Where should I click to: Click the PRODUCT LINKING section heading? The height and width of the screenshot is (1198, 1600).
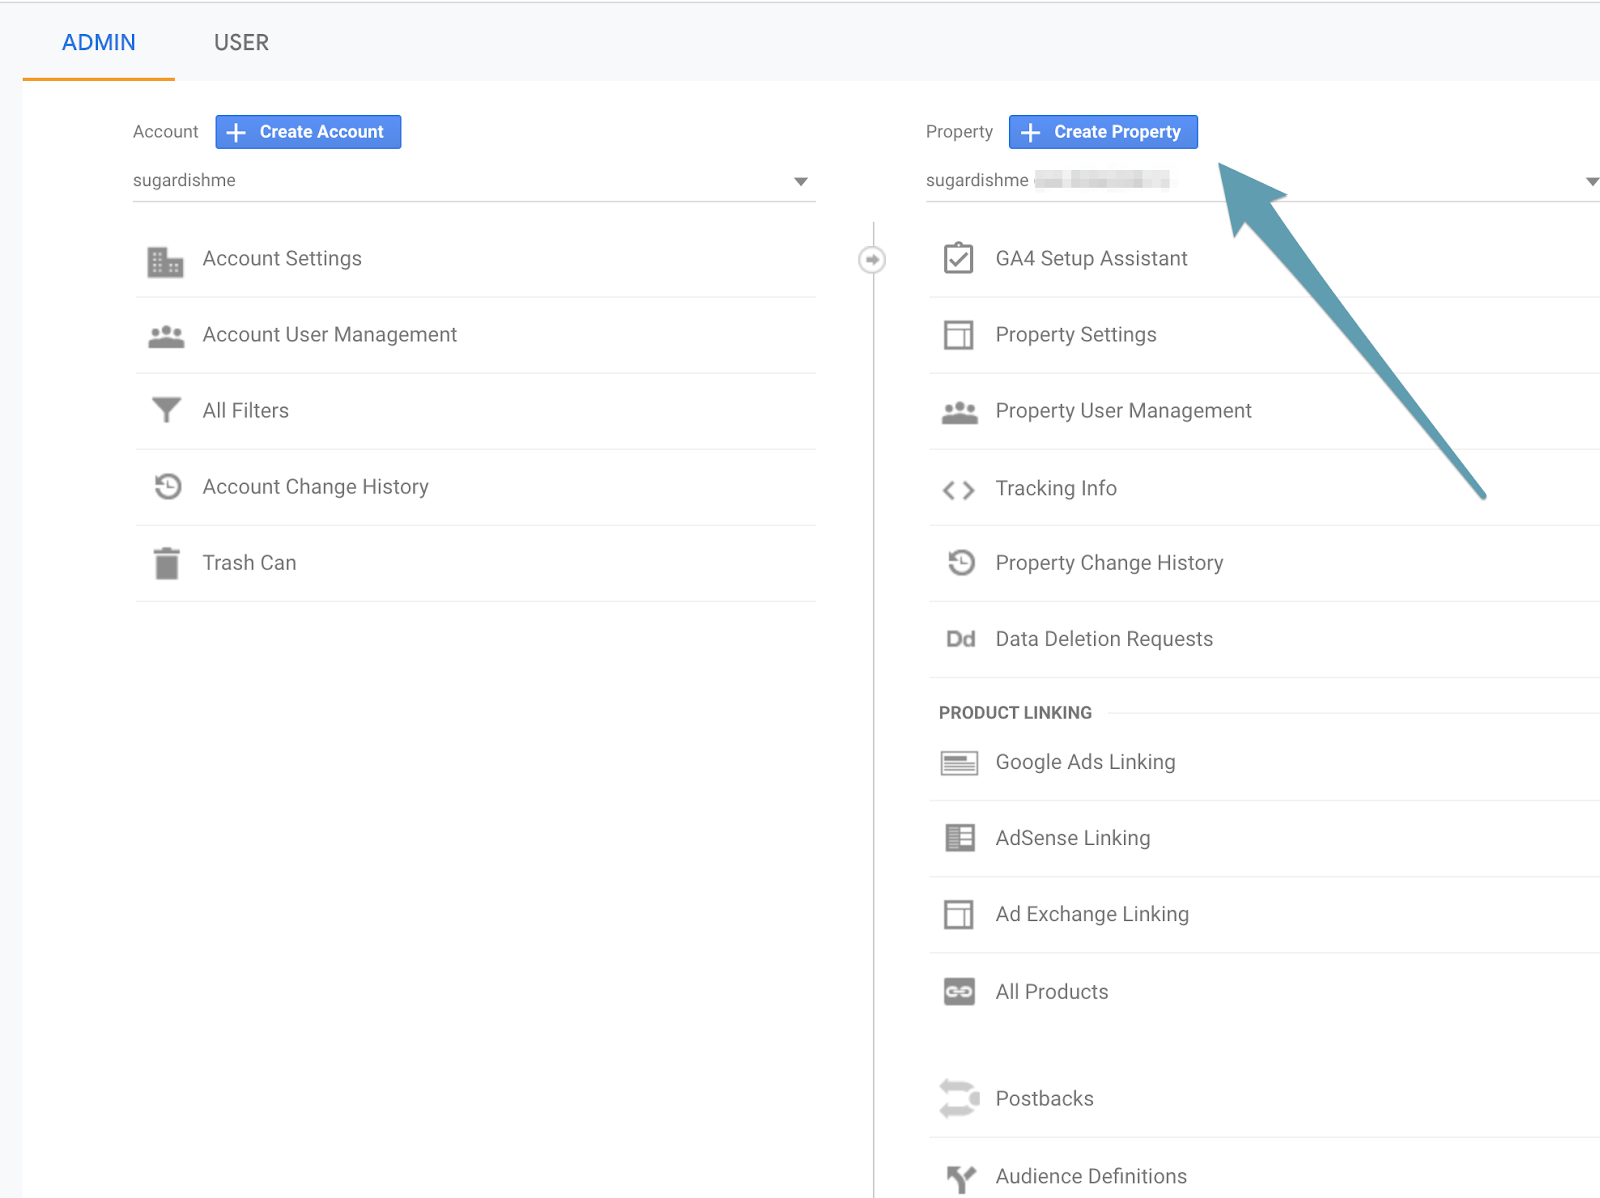pyautogui.click(x=1015, y=713)
